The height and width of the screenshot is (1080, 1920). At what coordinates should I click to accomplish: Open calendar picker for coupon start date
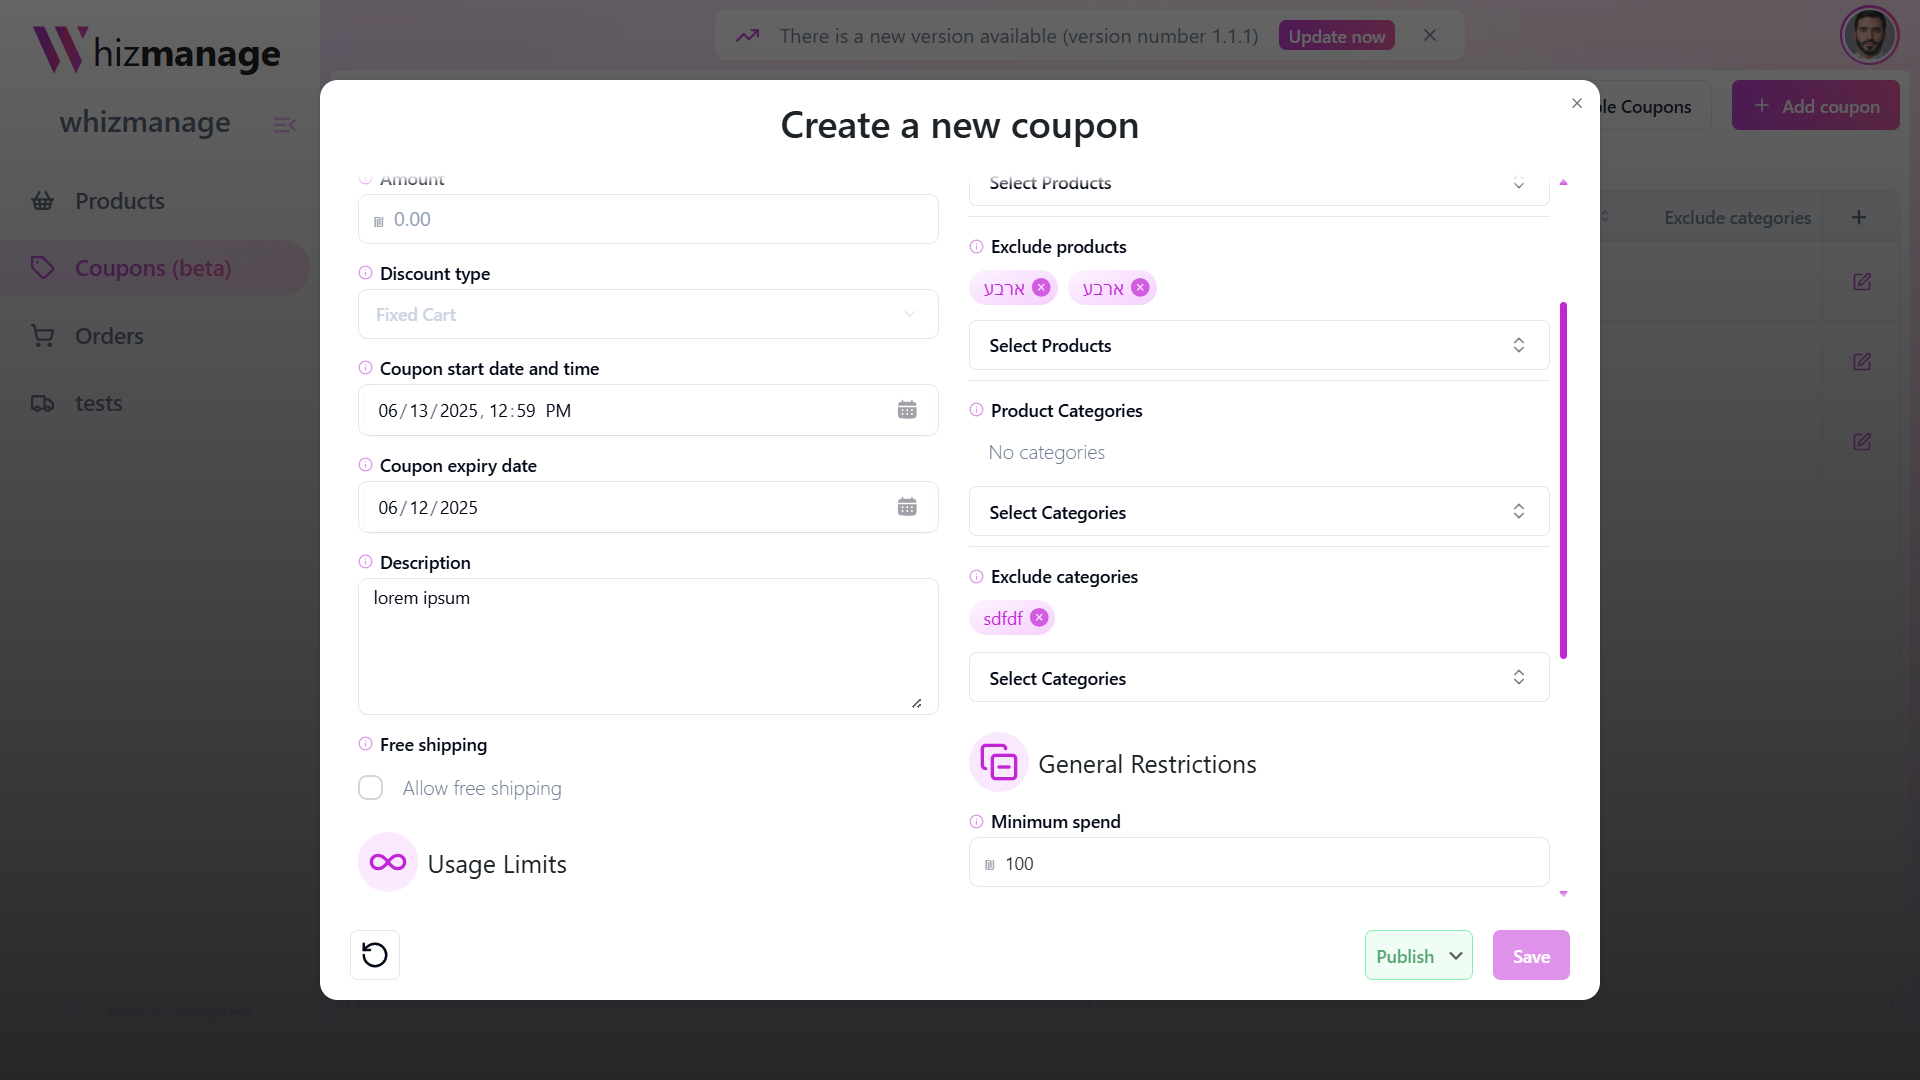[x=907, y=410]
